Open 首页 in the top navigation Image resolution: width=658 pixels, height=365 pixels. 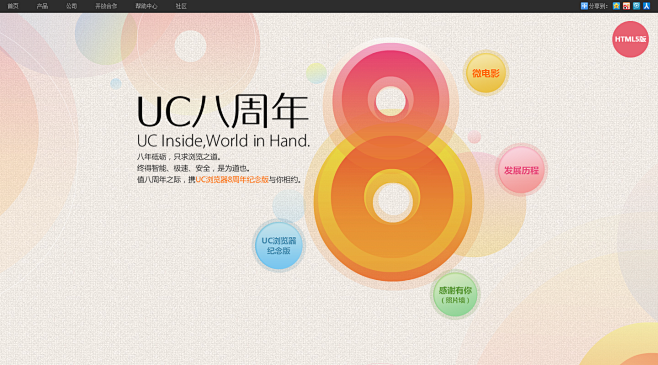[13, 6]
